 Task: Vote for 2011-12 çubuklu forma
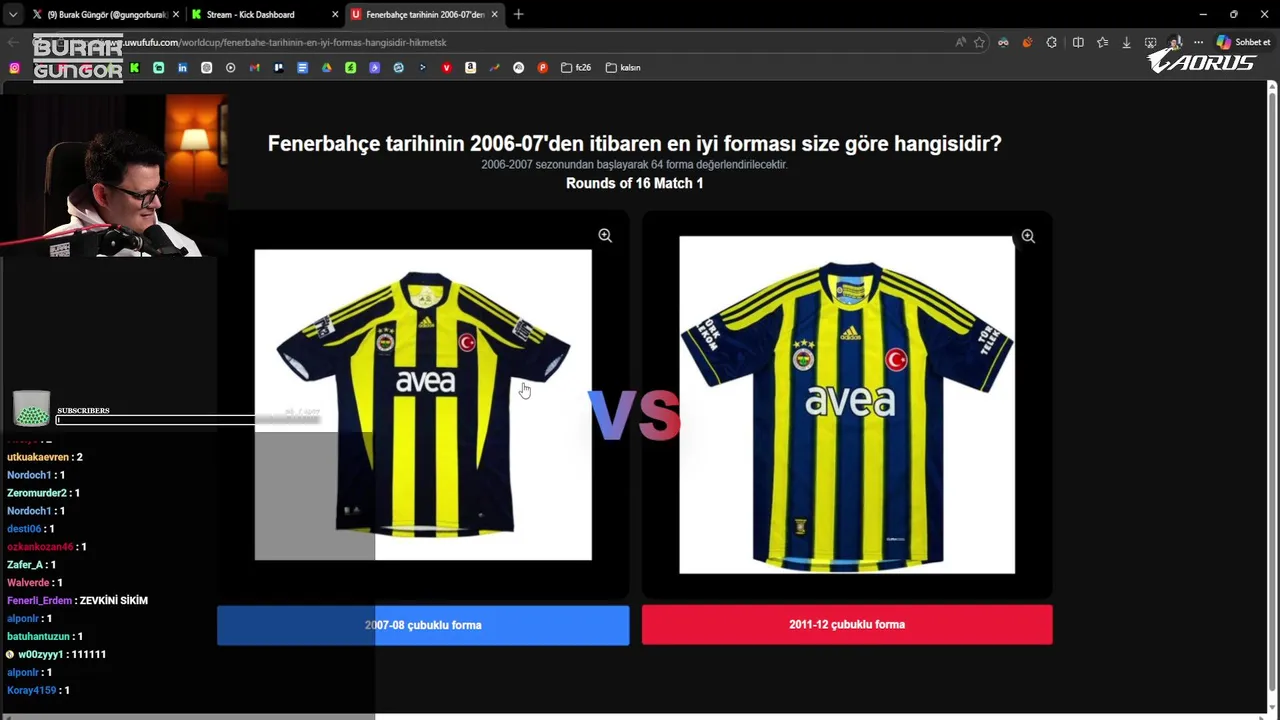[x=847, y=624]
